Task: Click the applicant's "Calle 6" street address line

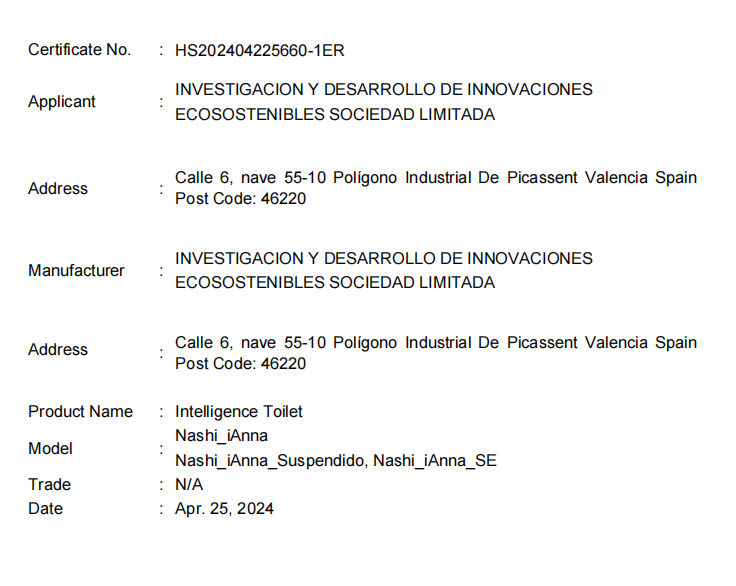Action: 435,177
